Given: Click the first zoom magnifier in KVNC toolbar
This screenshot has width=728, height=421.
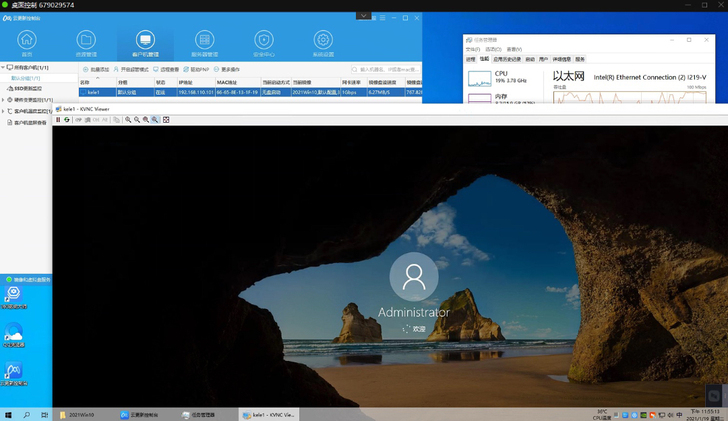Looking at the screenshot, I should 128,119.
